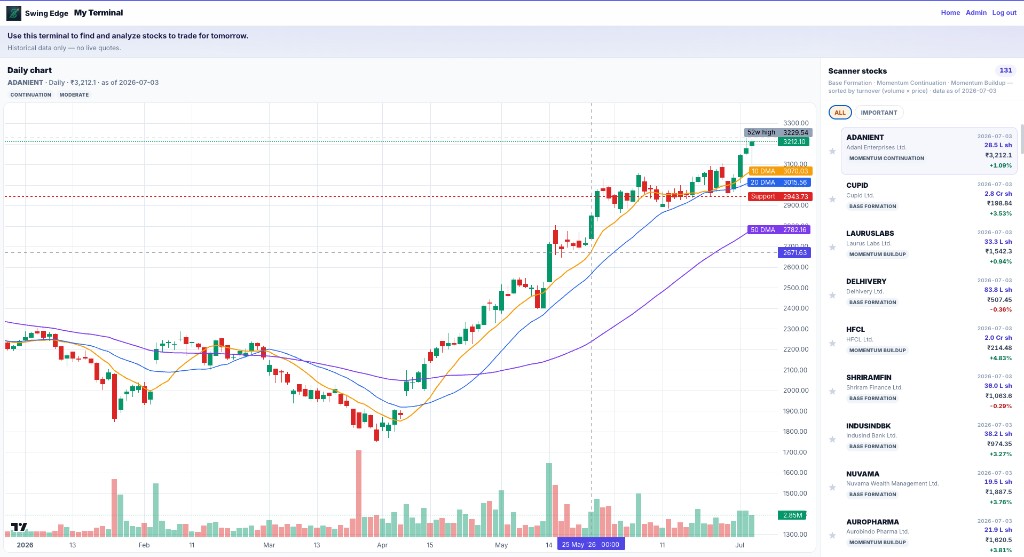Switch to the IMPORTANT filter

point(878,112)
